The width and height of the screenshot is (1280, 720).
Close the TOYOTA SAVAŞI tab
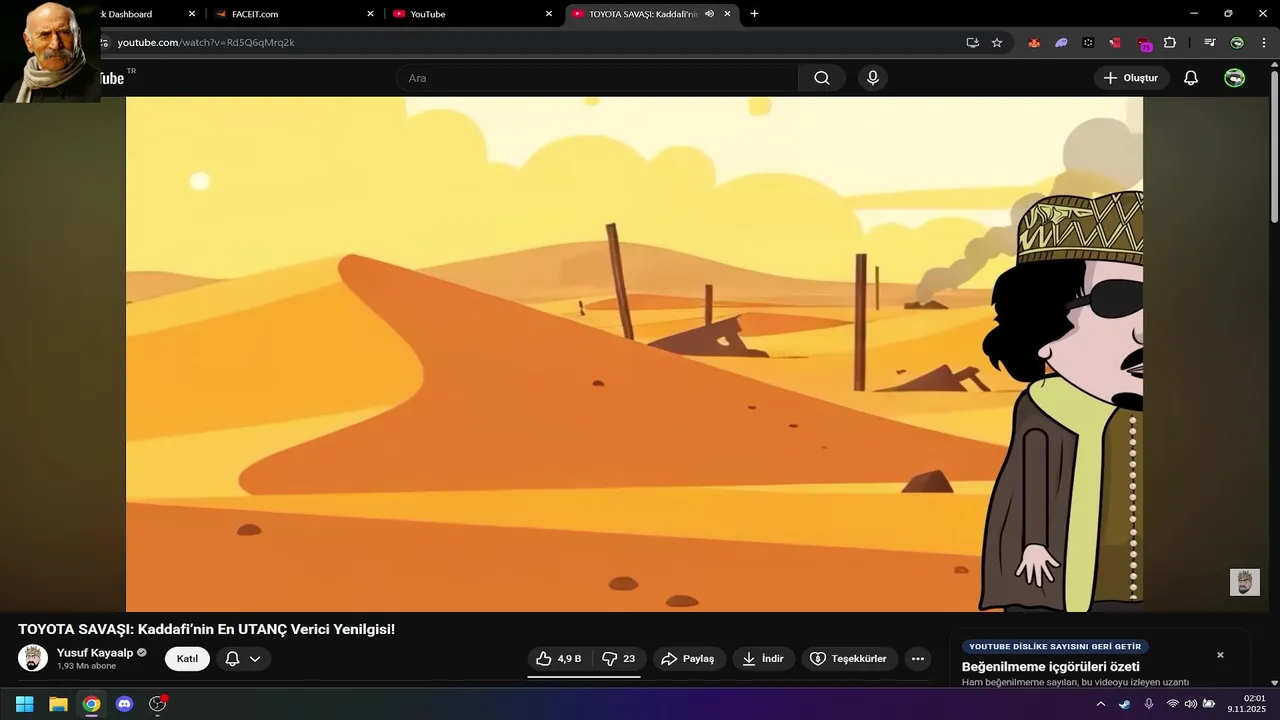(x=727, y=14)
